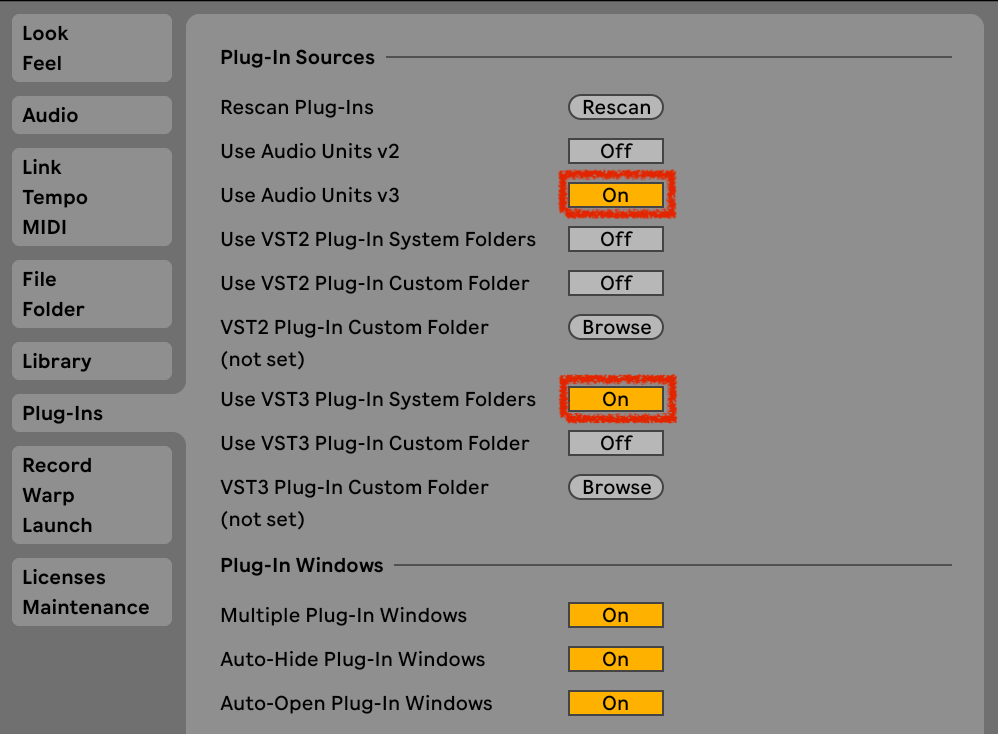Enable Use Audio Units v2
Image resolution: width=998 pixels, height=734 pixels.
point(616,151)
